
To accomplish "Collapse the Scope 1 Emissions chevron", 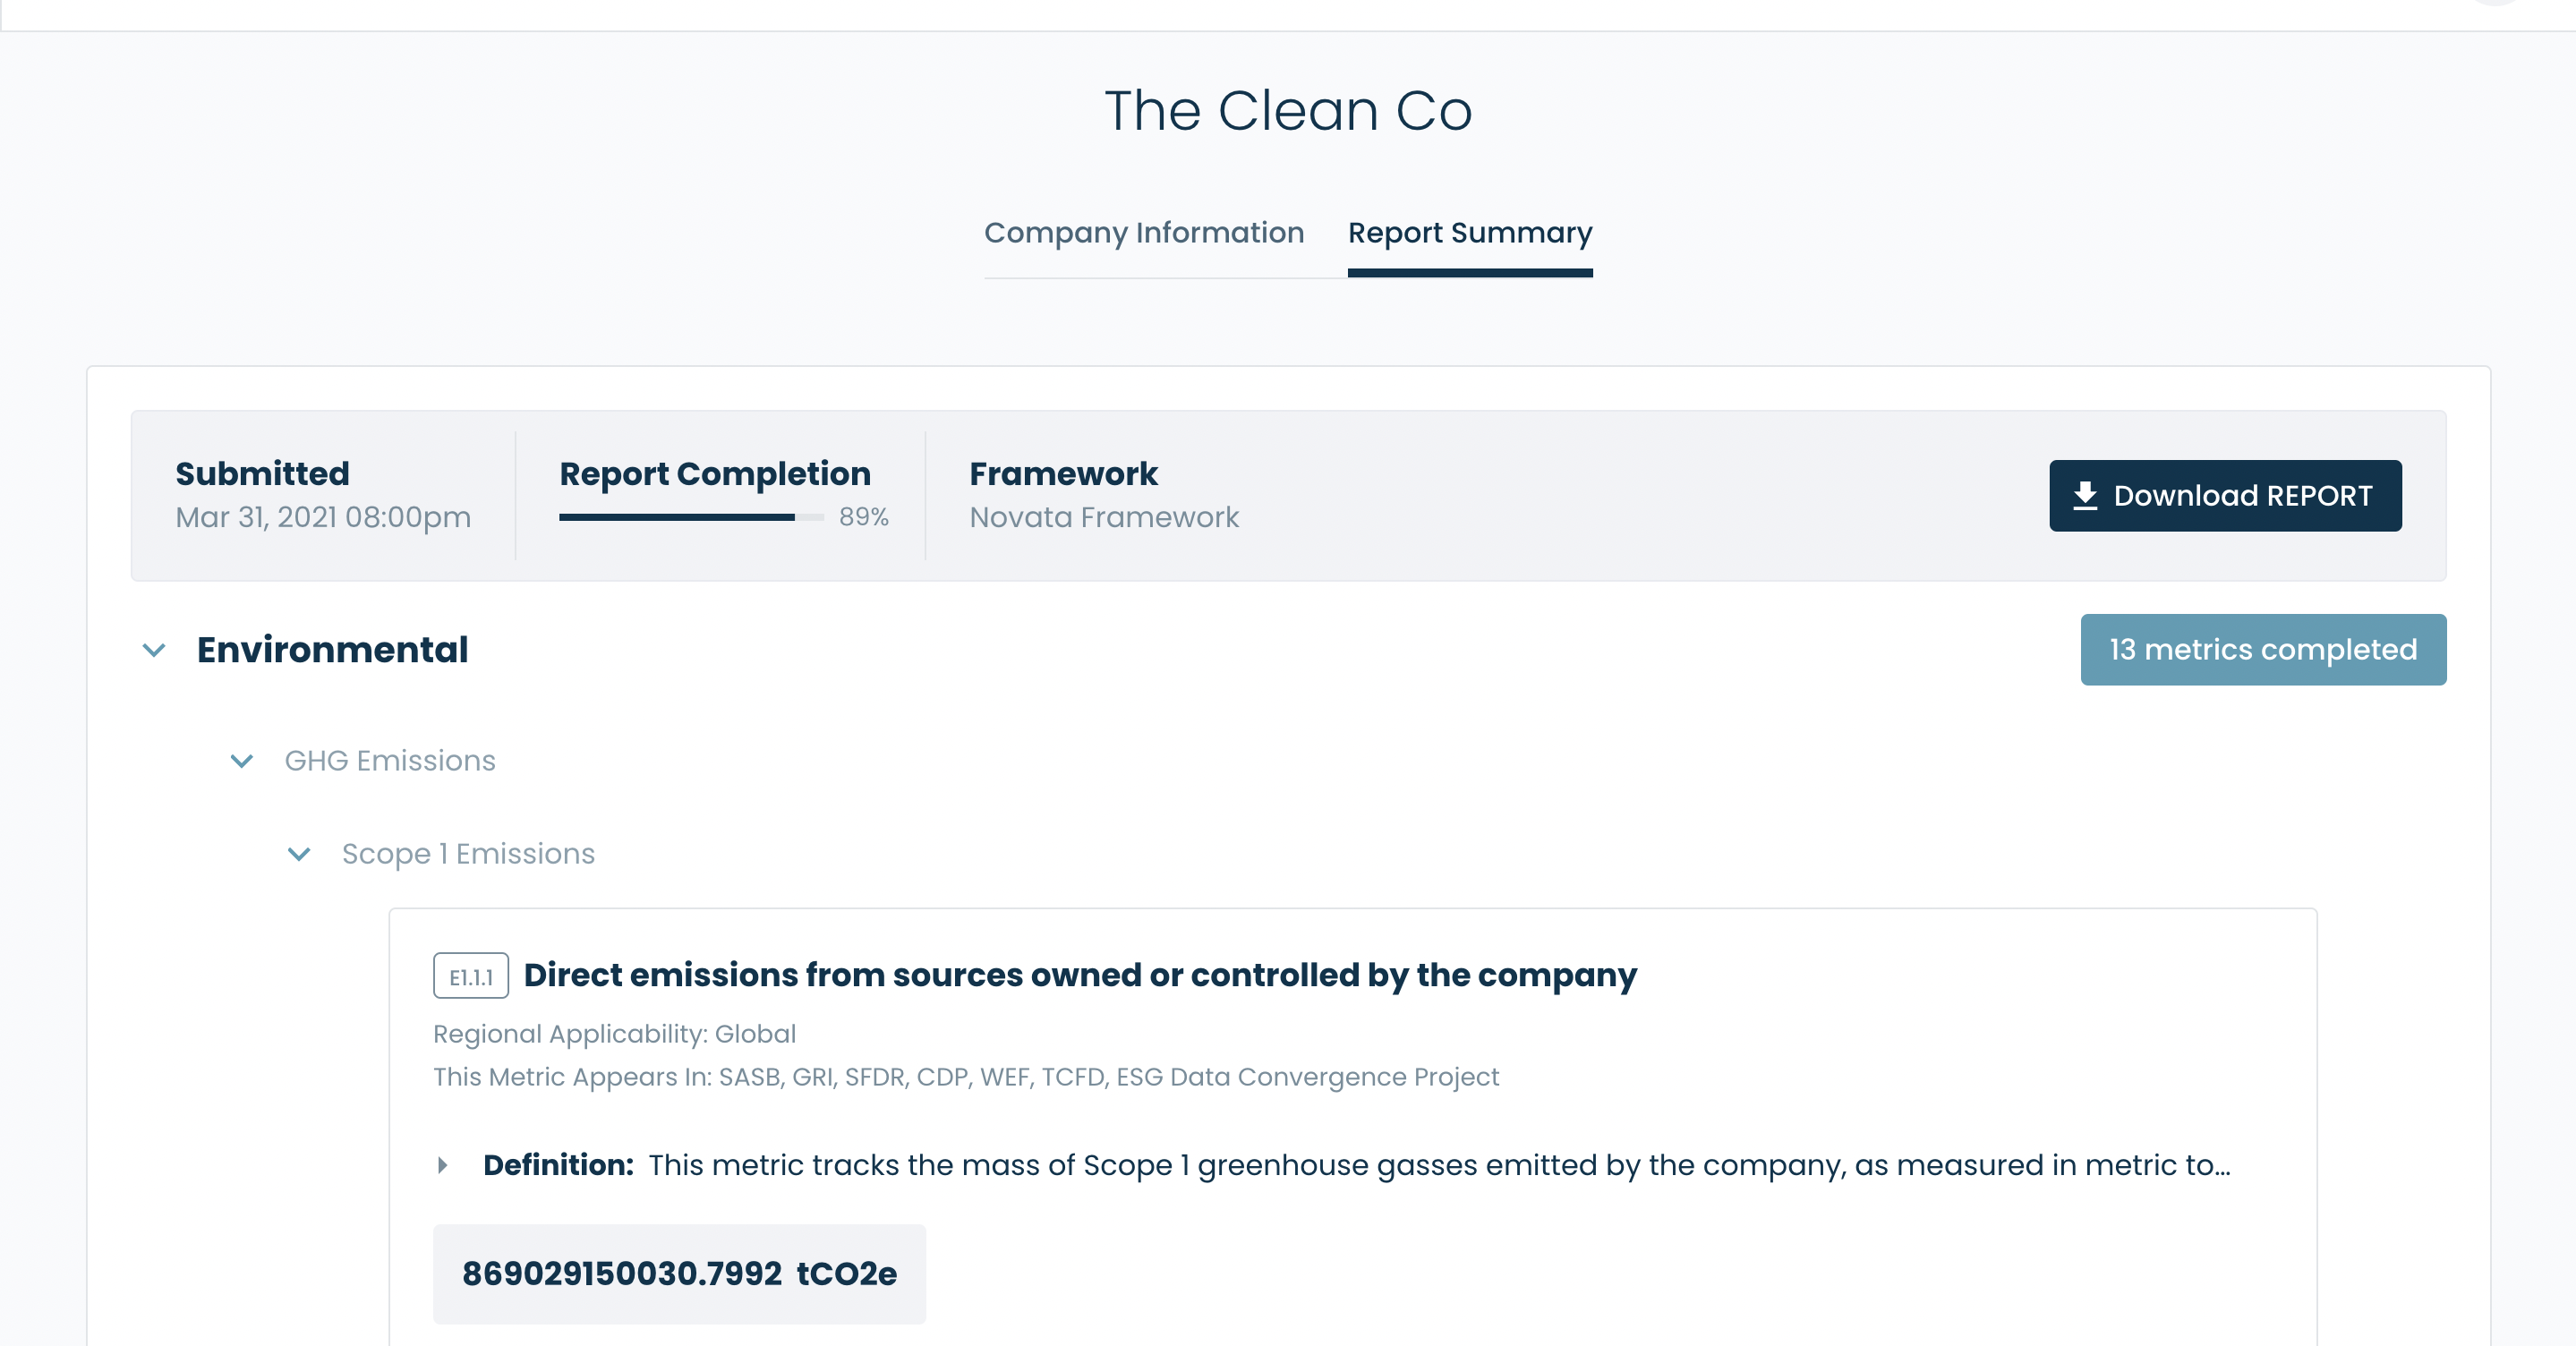I will [299, 855].
